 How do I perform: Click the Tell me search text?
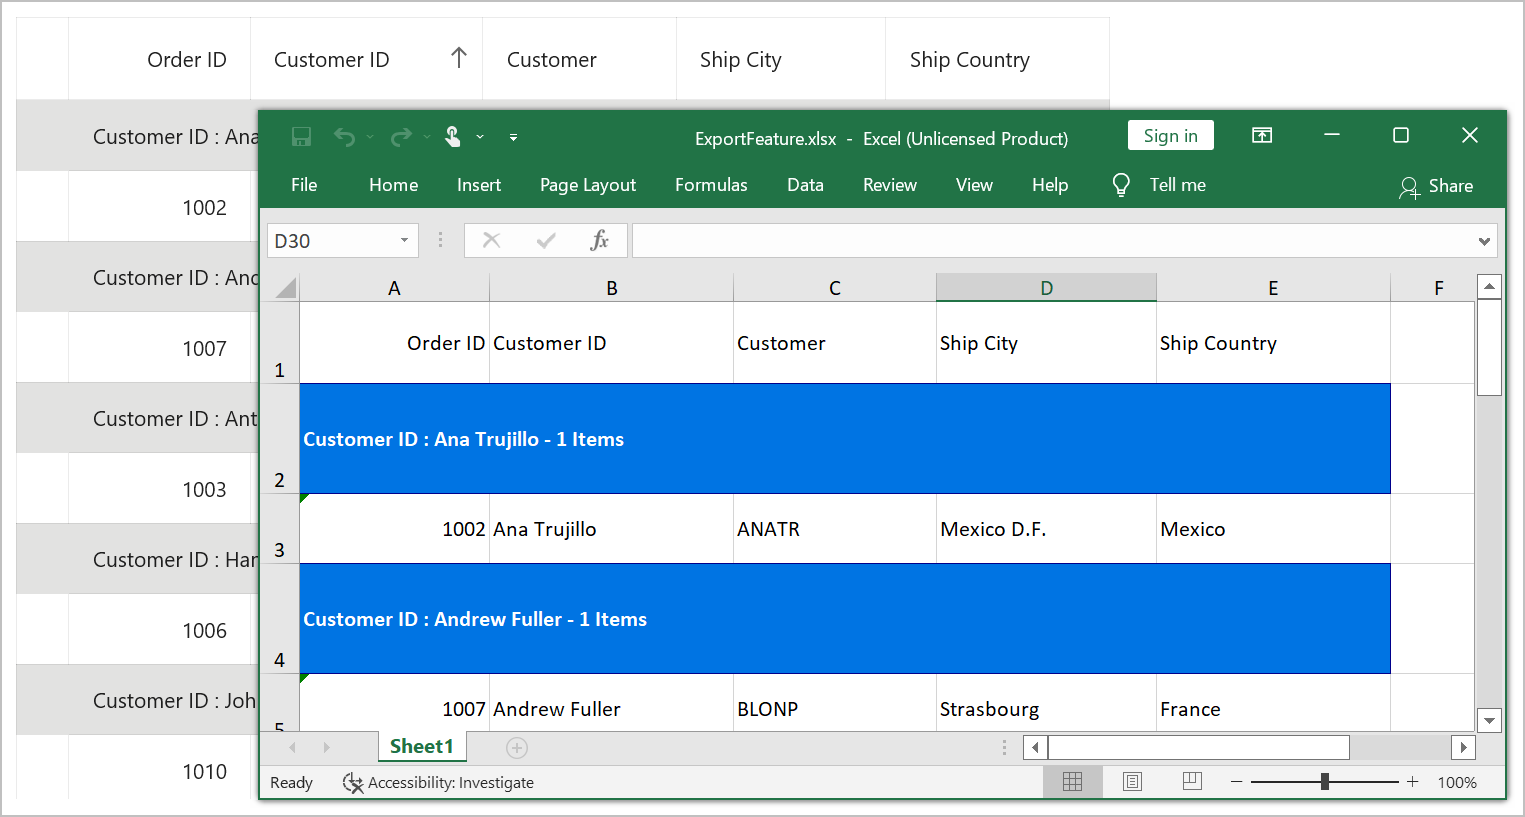(1178, 185)
